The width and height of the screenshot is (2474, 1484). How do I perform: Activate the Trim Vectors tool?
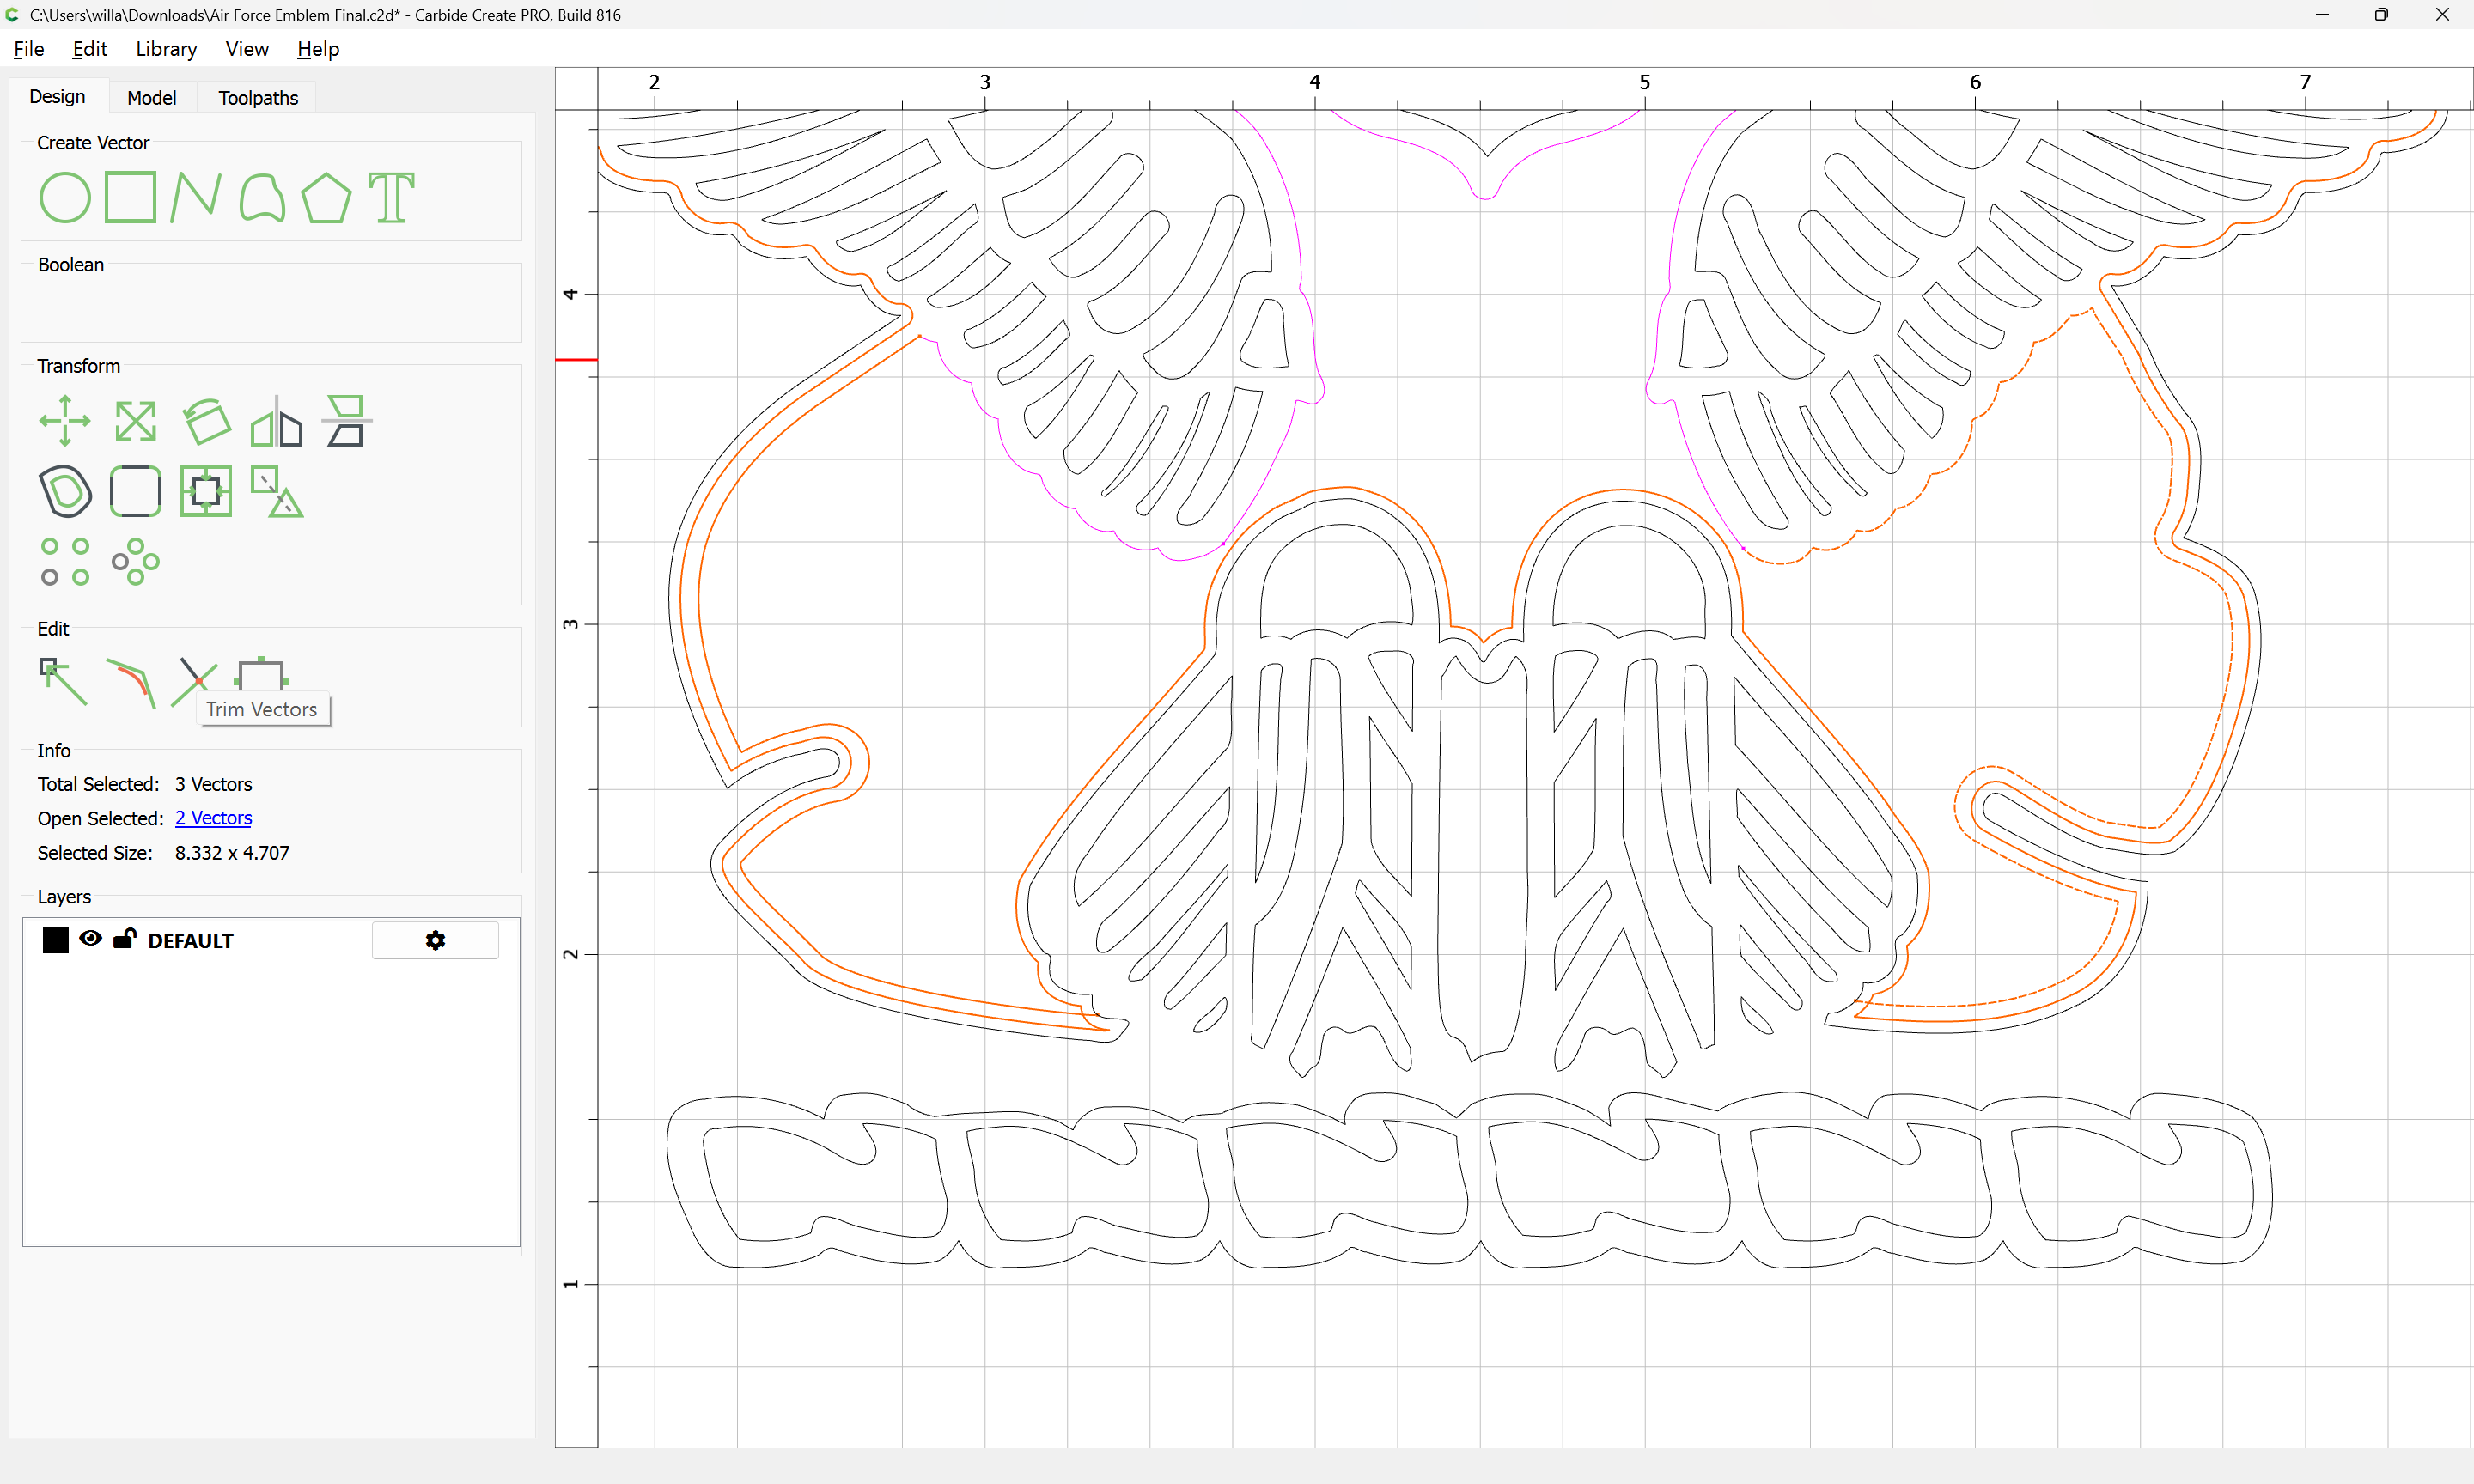(x=194, y=682)
